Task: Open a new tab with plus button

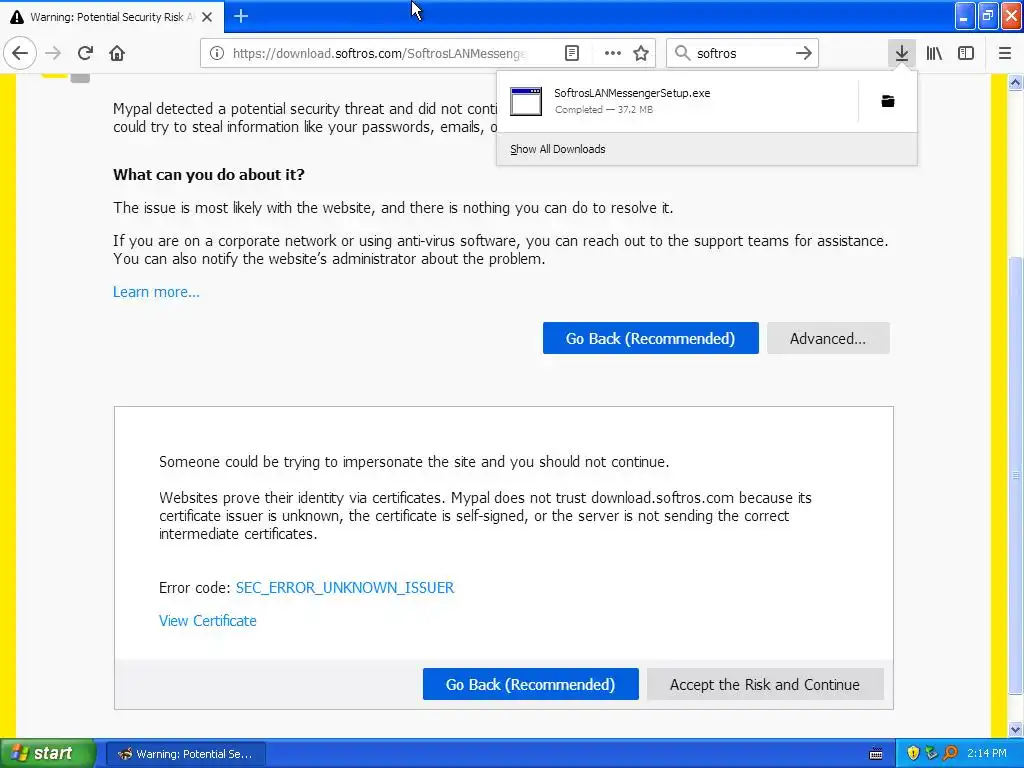Action: point(241,16)
